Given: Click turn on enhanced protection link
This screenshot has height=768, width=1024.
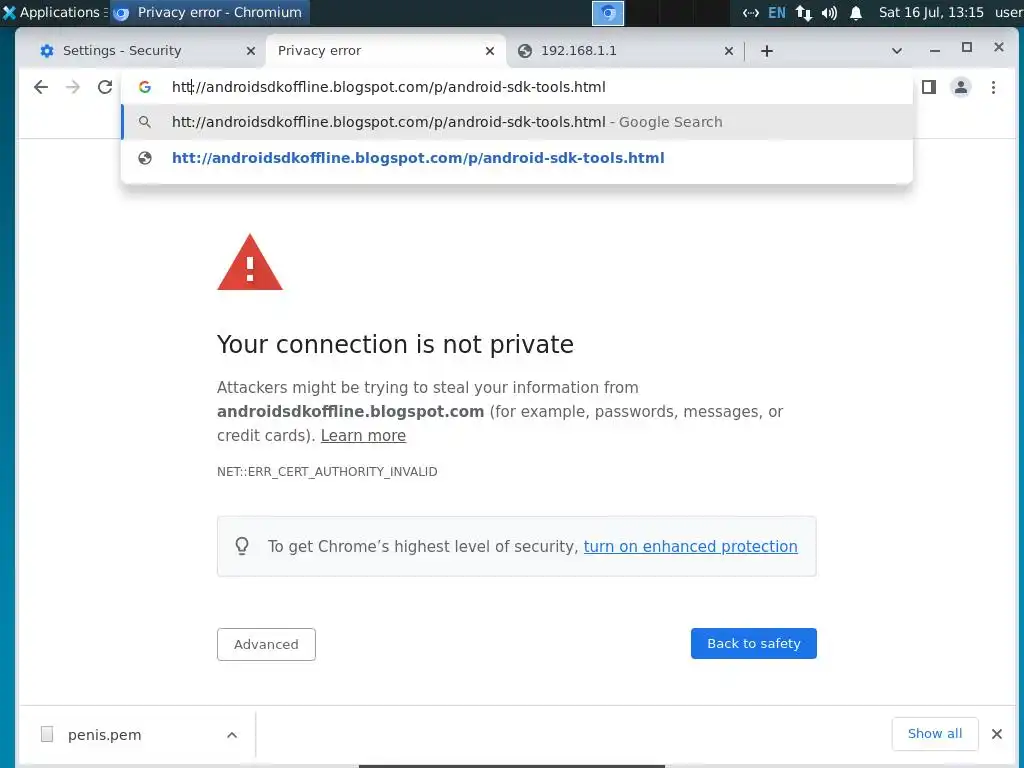Looking at the screenshot, I should click(x=690, y=546).
